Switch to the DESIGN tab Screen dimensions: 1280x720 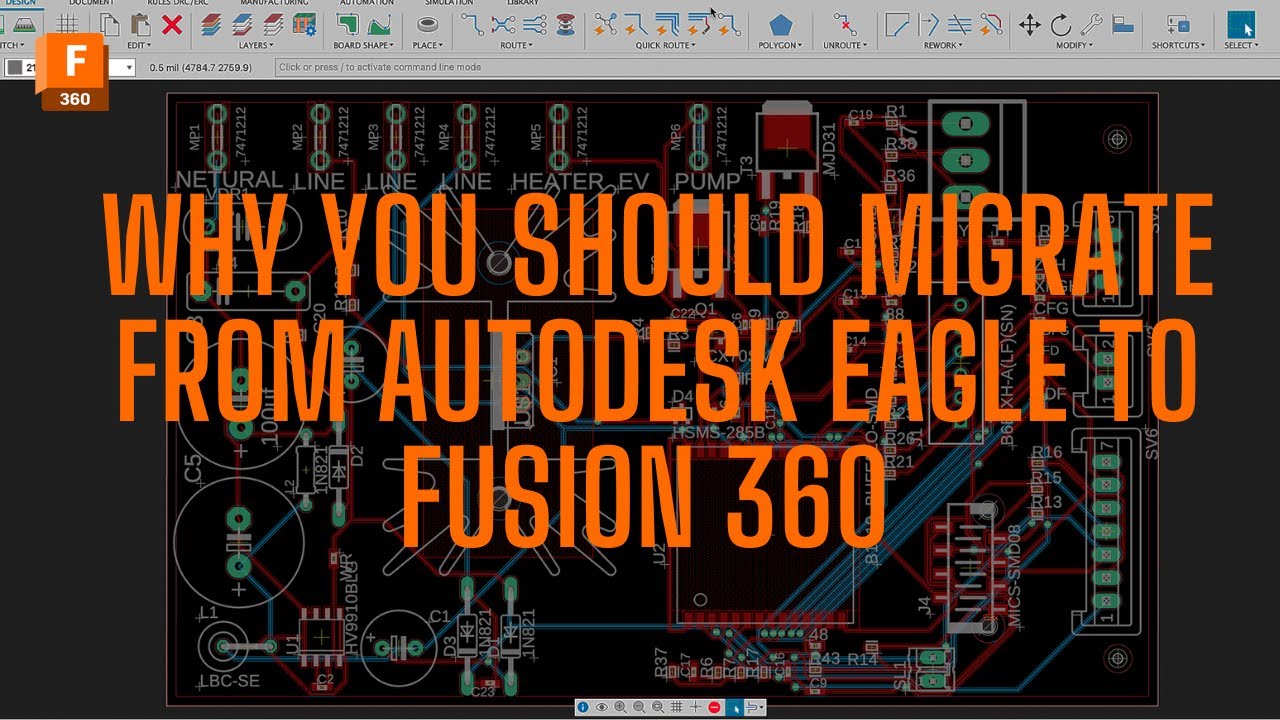21,3
